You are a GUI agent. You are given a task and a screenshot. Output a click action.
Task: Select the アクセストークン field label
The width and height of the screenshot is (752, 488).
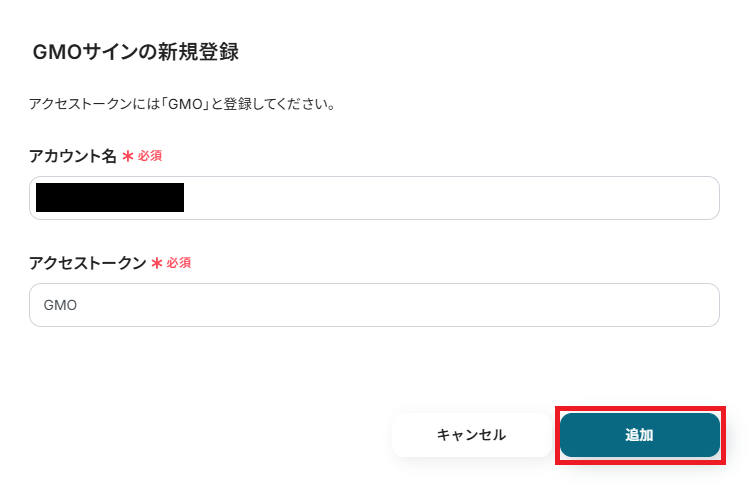(x=87, y=263)
